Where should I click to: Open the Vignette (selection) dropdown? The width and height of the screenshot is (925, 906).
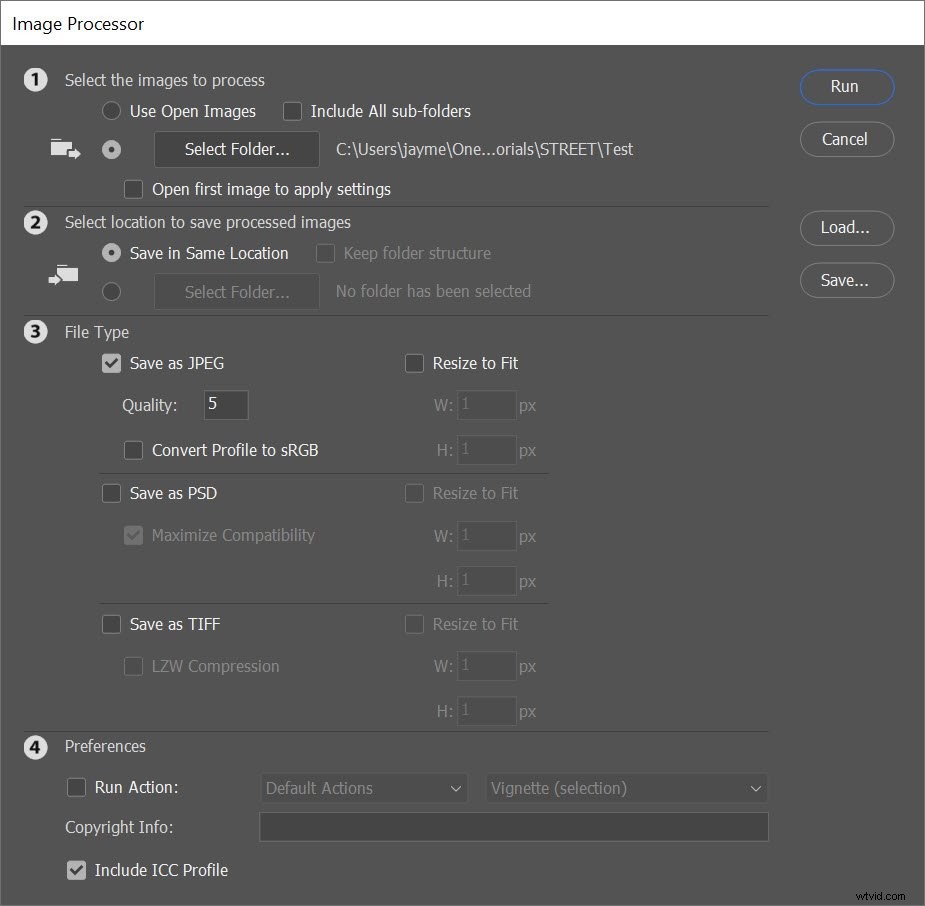click(626, 788)
